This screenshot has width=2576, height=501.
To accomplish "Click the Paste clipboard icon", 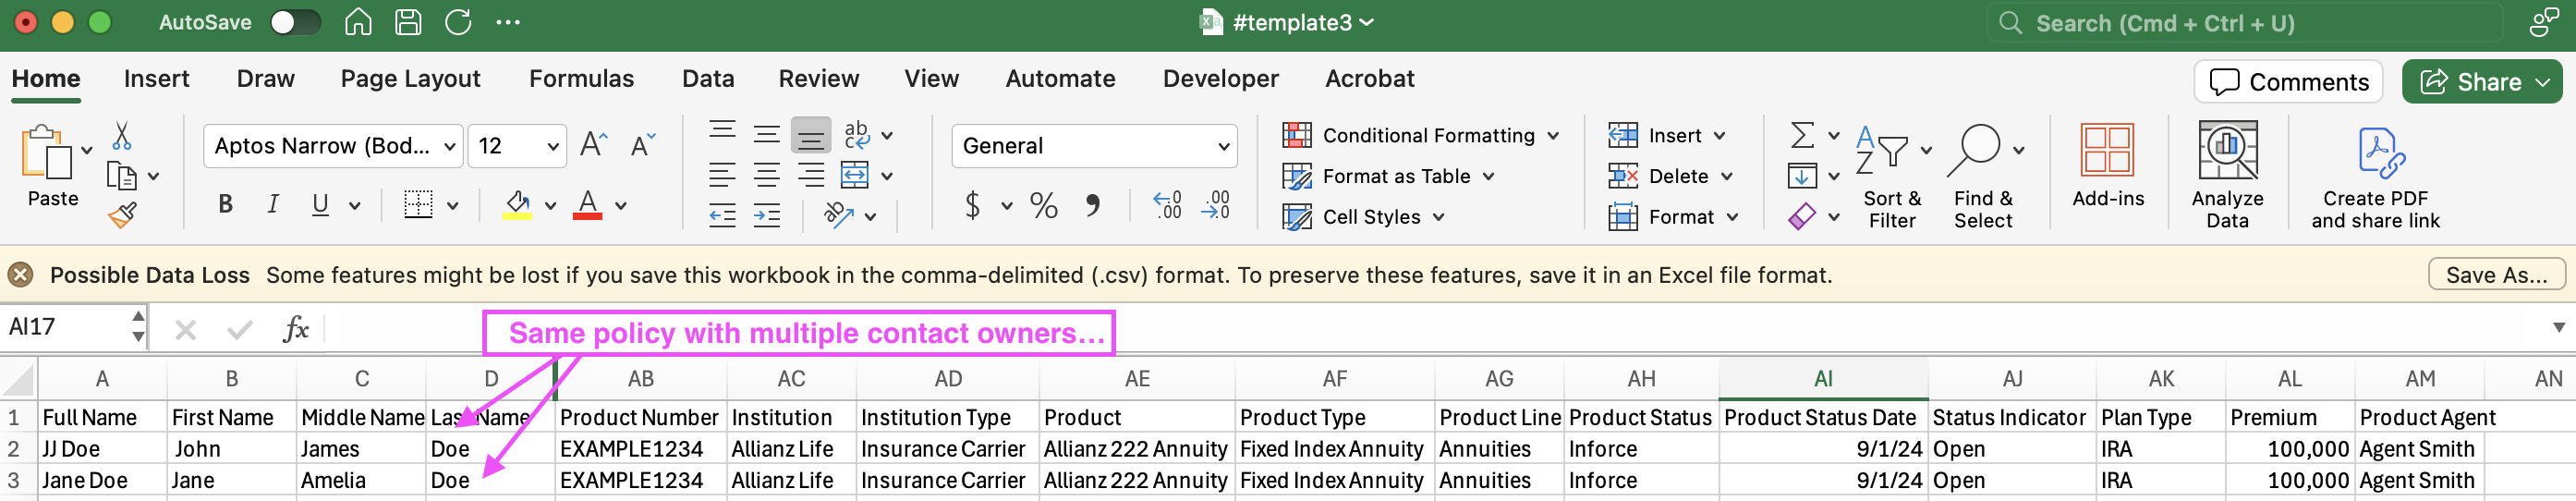I will pyautogui.click(x=46, y=152).
